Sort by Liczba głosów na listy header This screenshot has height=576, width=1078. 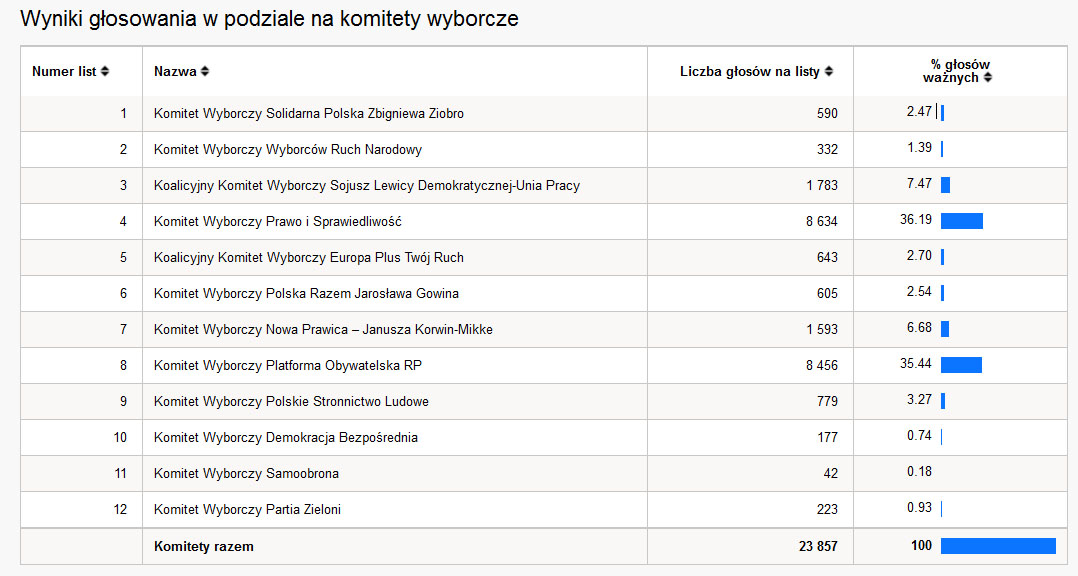click(749, 72)
